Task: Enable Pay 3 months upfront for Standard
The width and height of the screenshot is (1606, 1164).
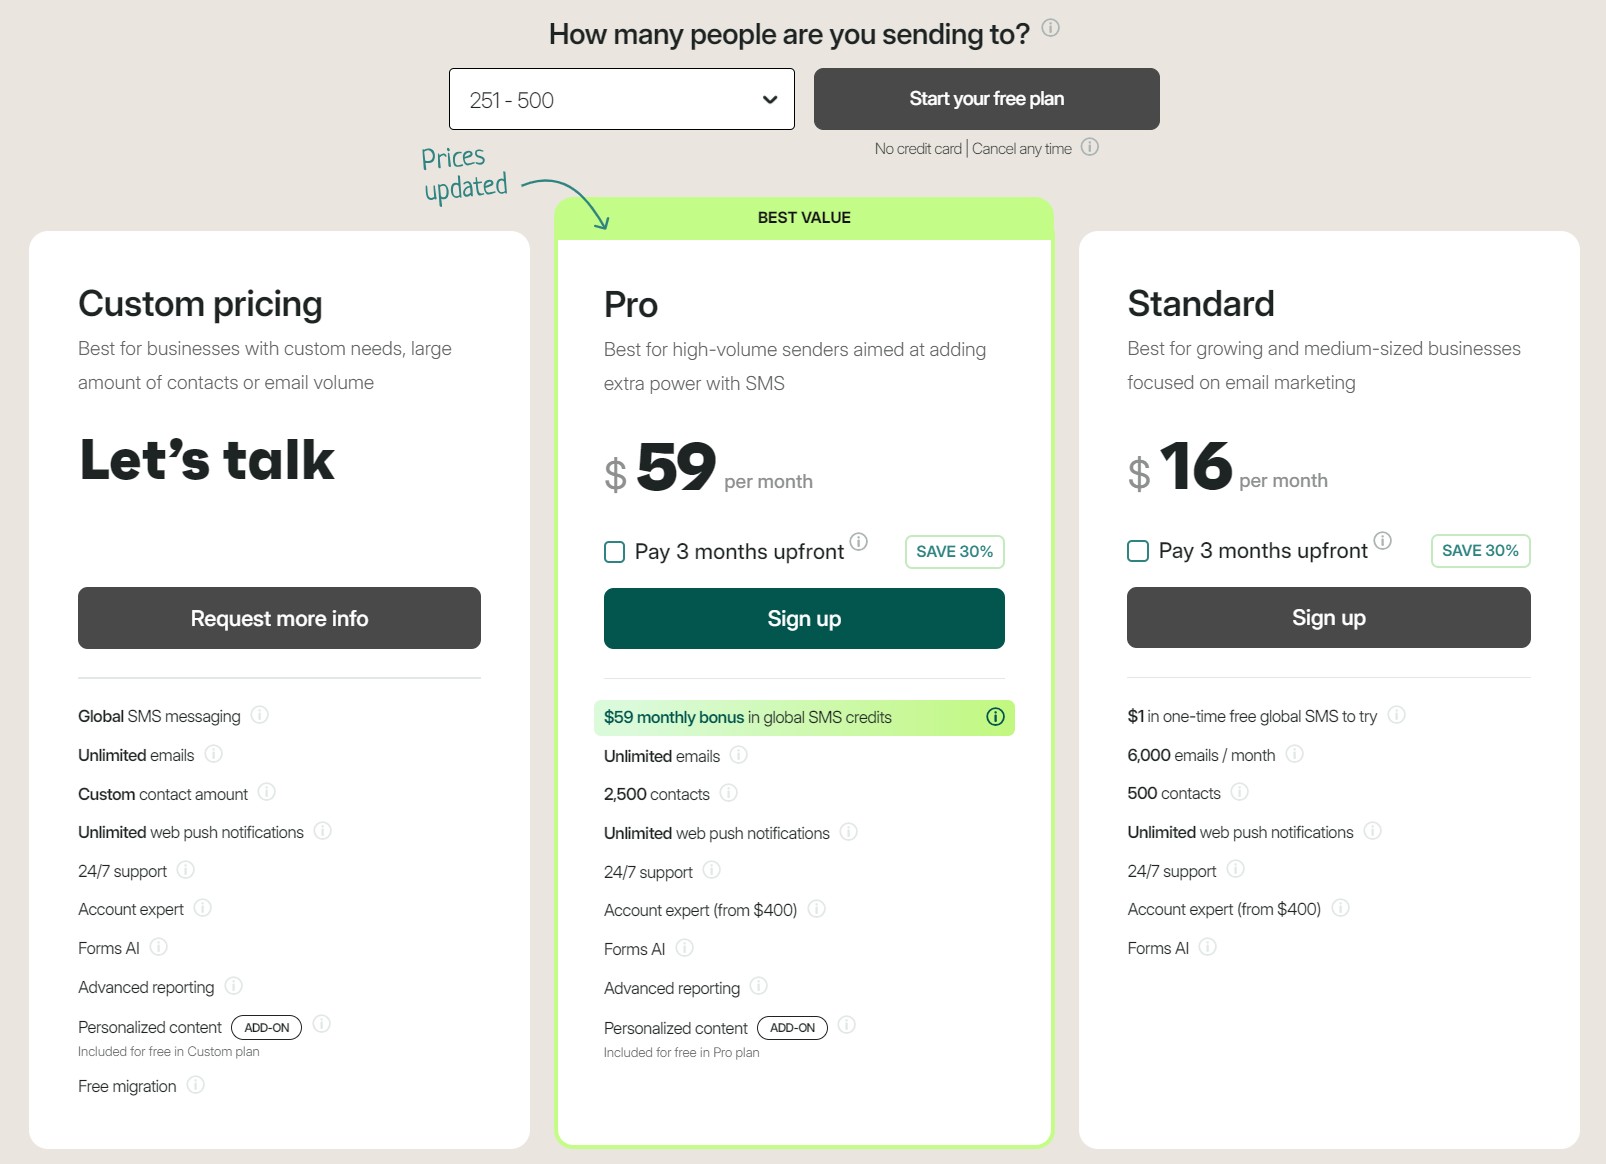Action: pyautogui.click(x=1137, y=550)
